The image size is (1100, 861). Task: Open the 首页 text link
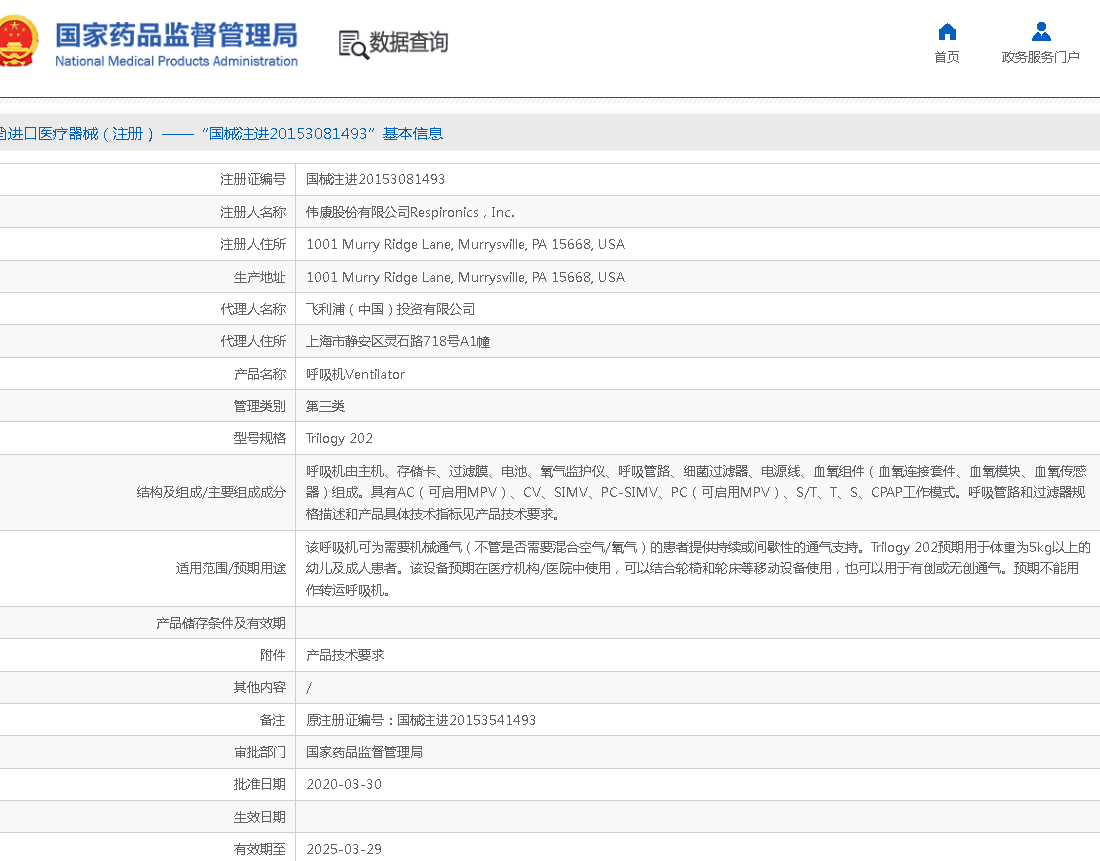(947, 57)
